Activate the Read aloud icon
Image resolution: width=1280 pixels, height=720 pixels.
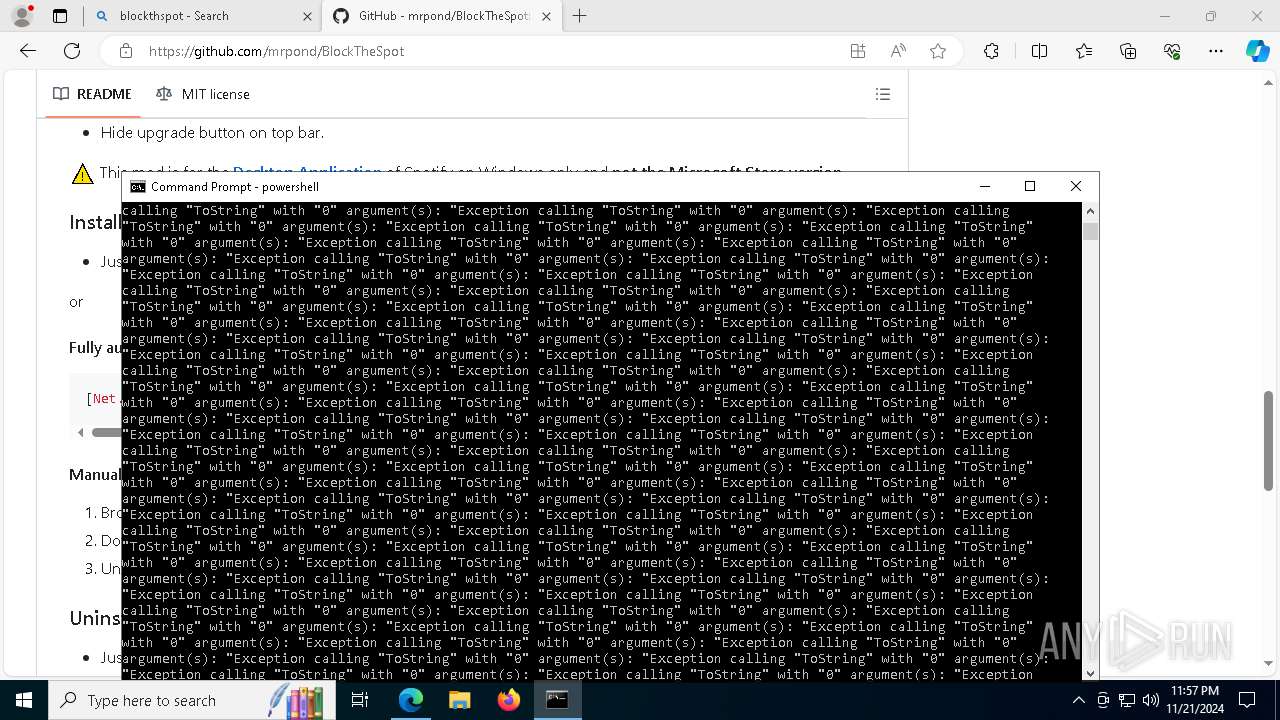[898, 51]
